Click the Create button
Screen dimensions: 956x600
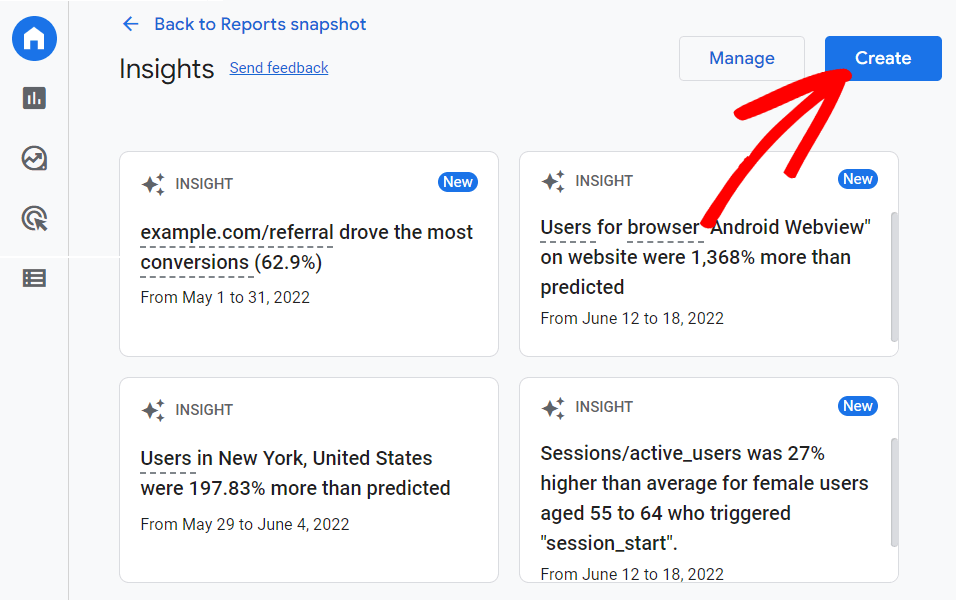pos(883,58)
